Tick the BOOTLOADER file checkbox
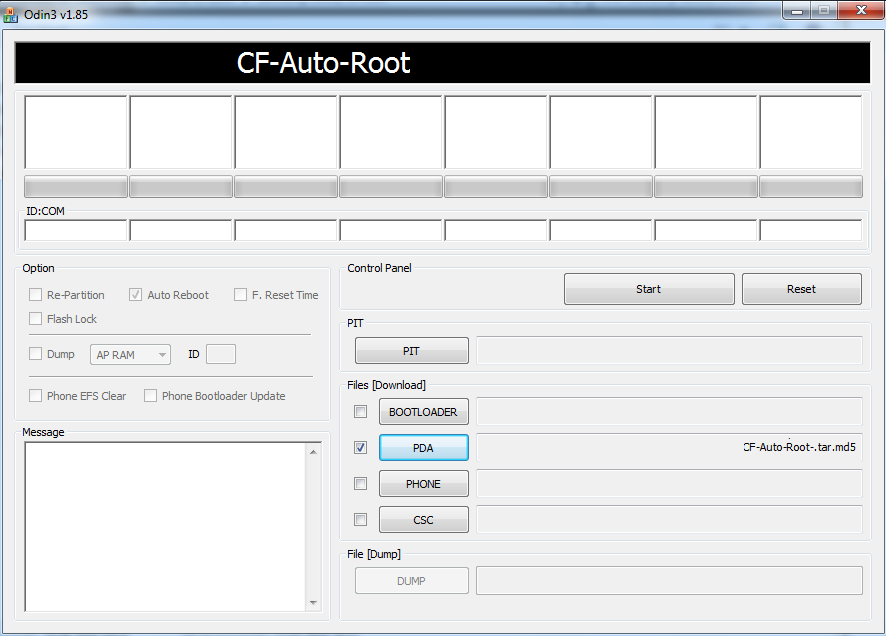Screen dimensions: 886x636 pyautogui.click(x=361, y=412)
